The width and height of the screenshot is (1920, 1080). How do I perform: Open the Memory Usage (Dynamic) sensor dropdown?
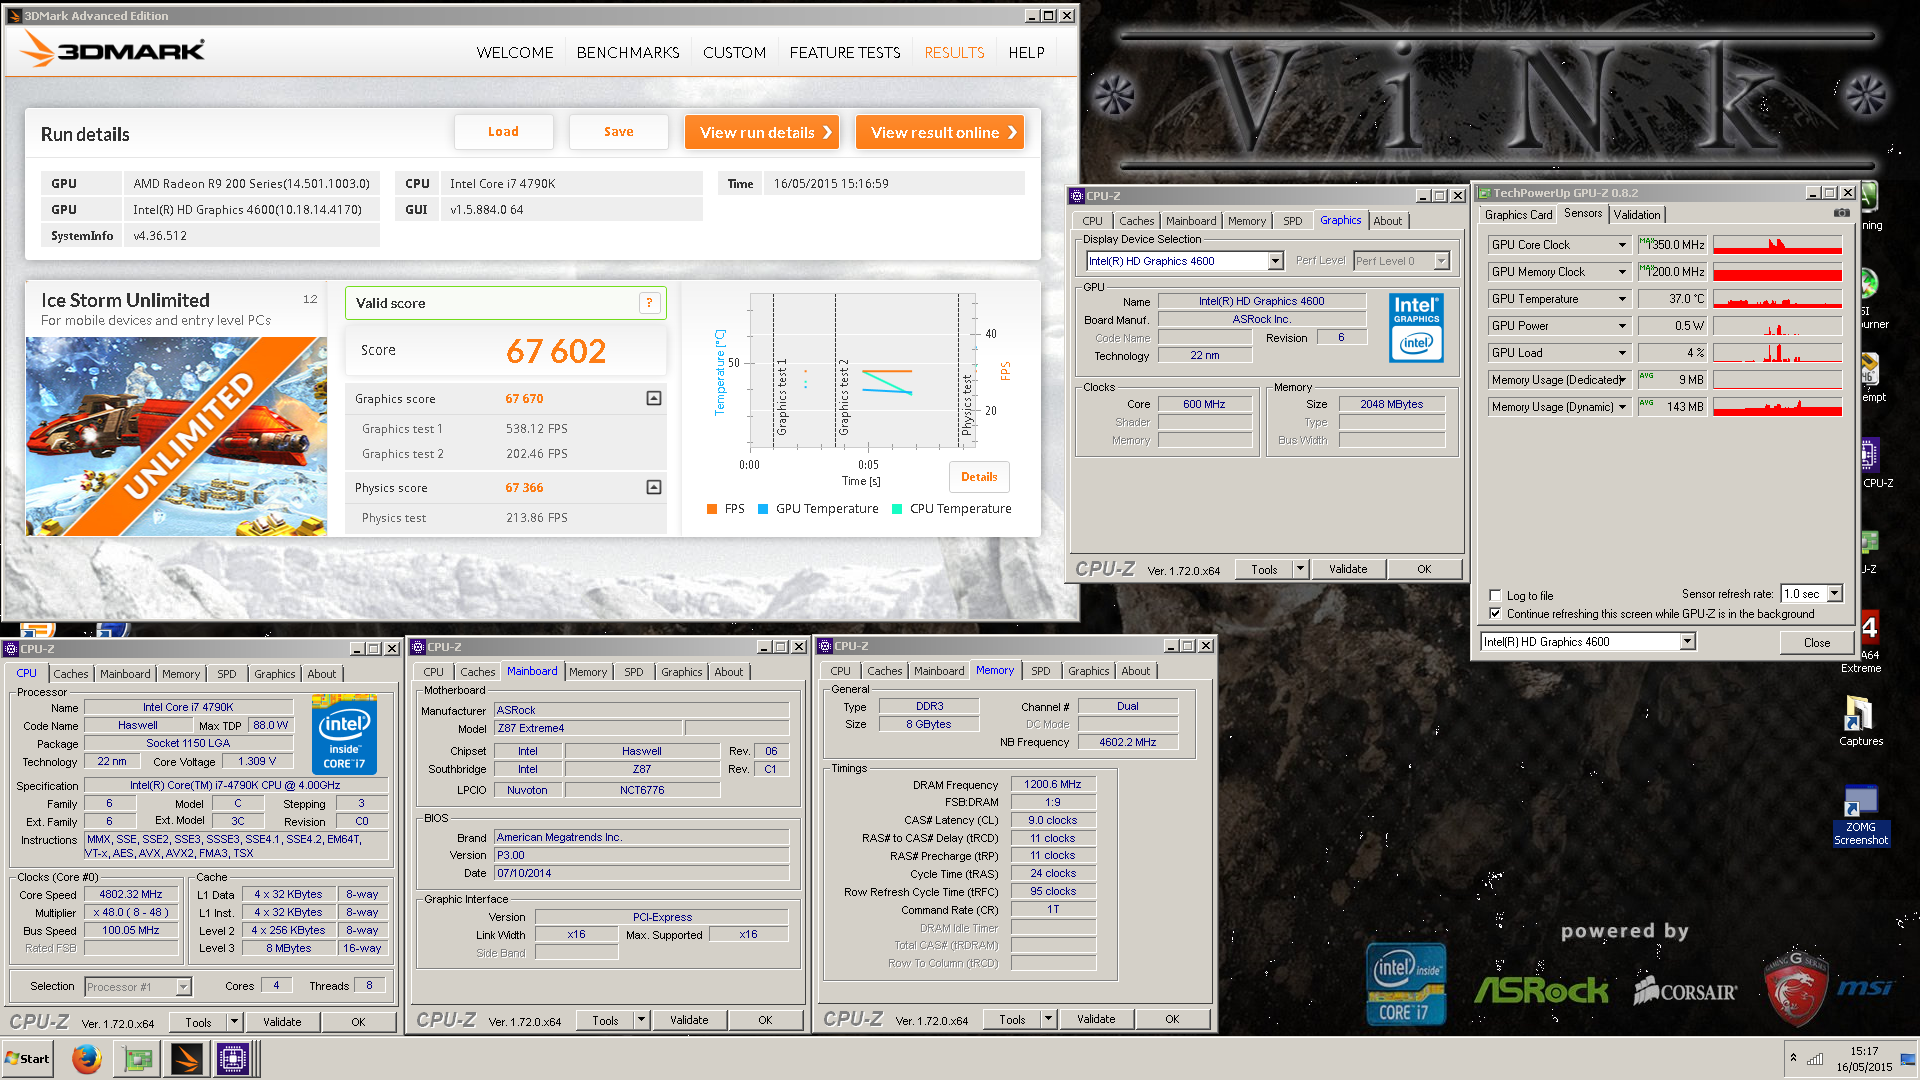(x=1622, y=407)
